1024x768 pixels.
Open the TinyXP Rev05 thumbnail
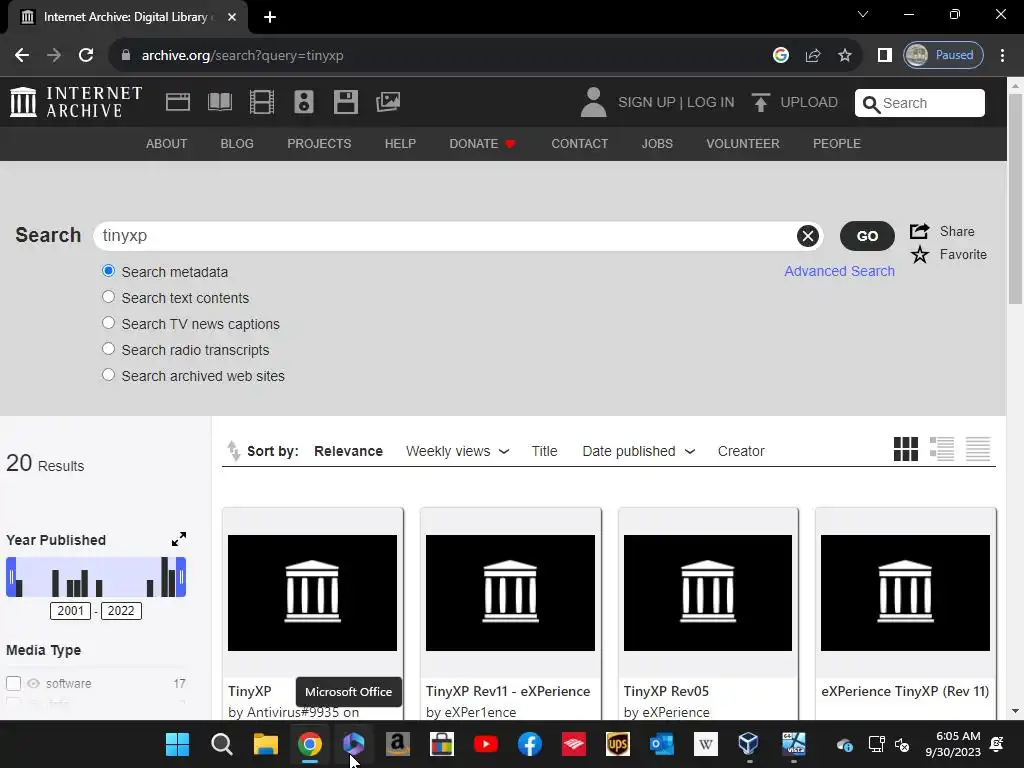pyautogui.click(x=708, y=593)
